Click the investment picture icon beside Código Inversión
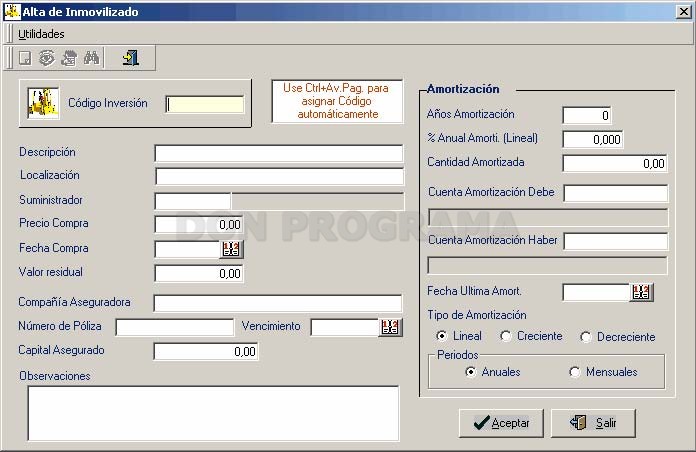 (x=43, y=103)
